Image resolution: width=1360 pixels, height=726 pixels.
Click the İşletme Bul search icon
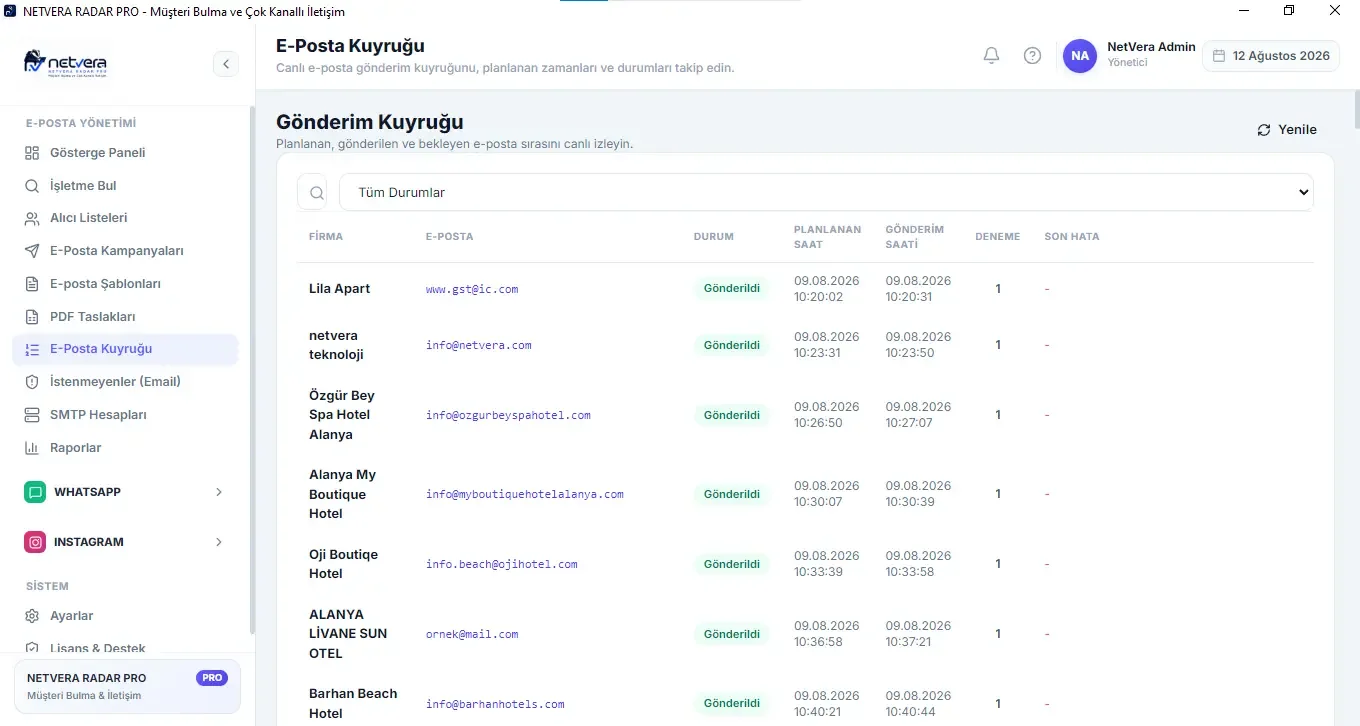(x=32, y=186)
